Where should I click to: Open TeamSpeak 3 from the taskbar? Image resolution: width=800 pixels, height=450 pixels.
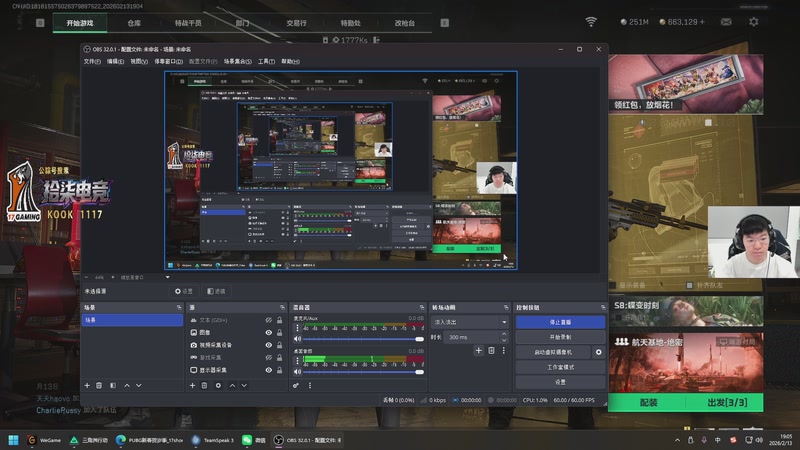click(x=213, y=440)
